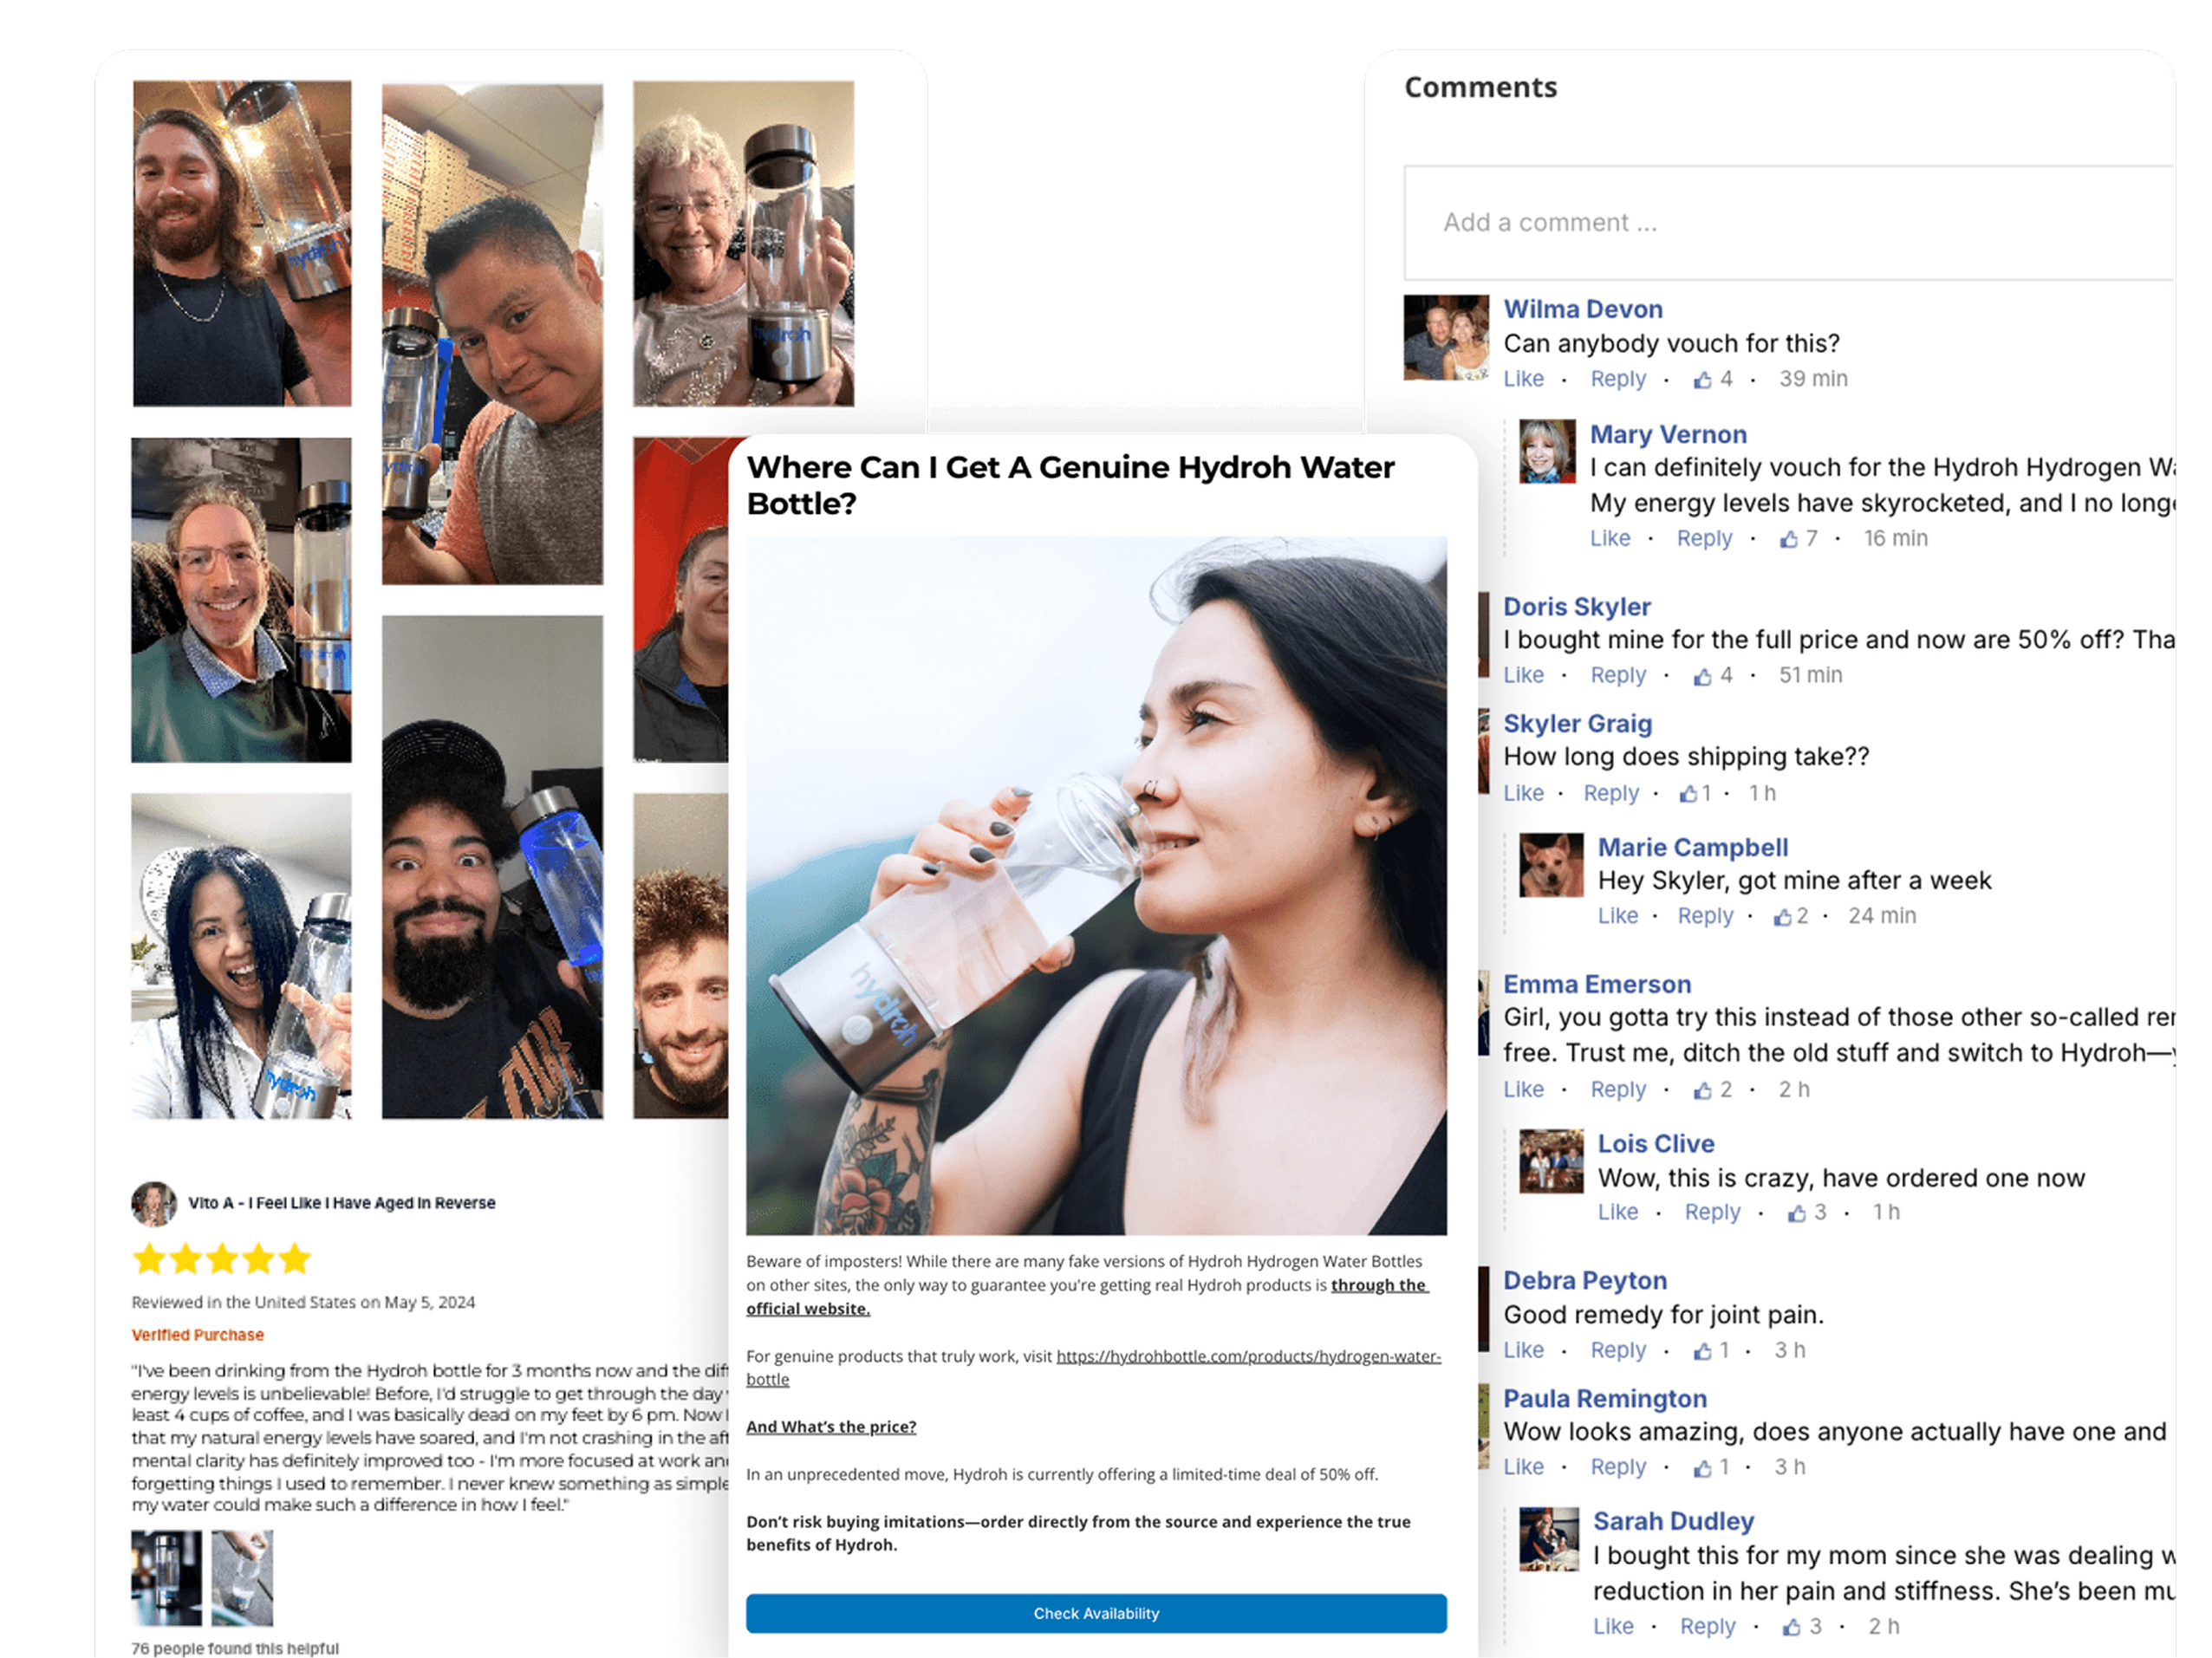
Task: Click the Verified Purchase label
Action: pos(198,1336)
